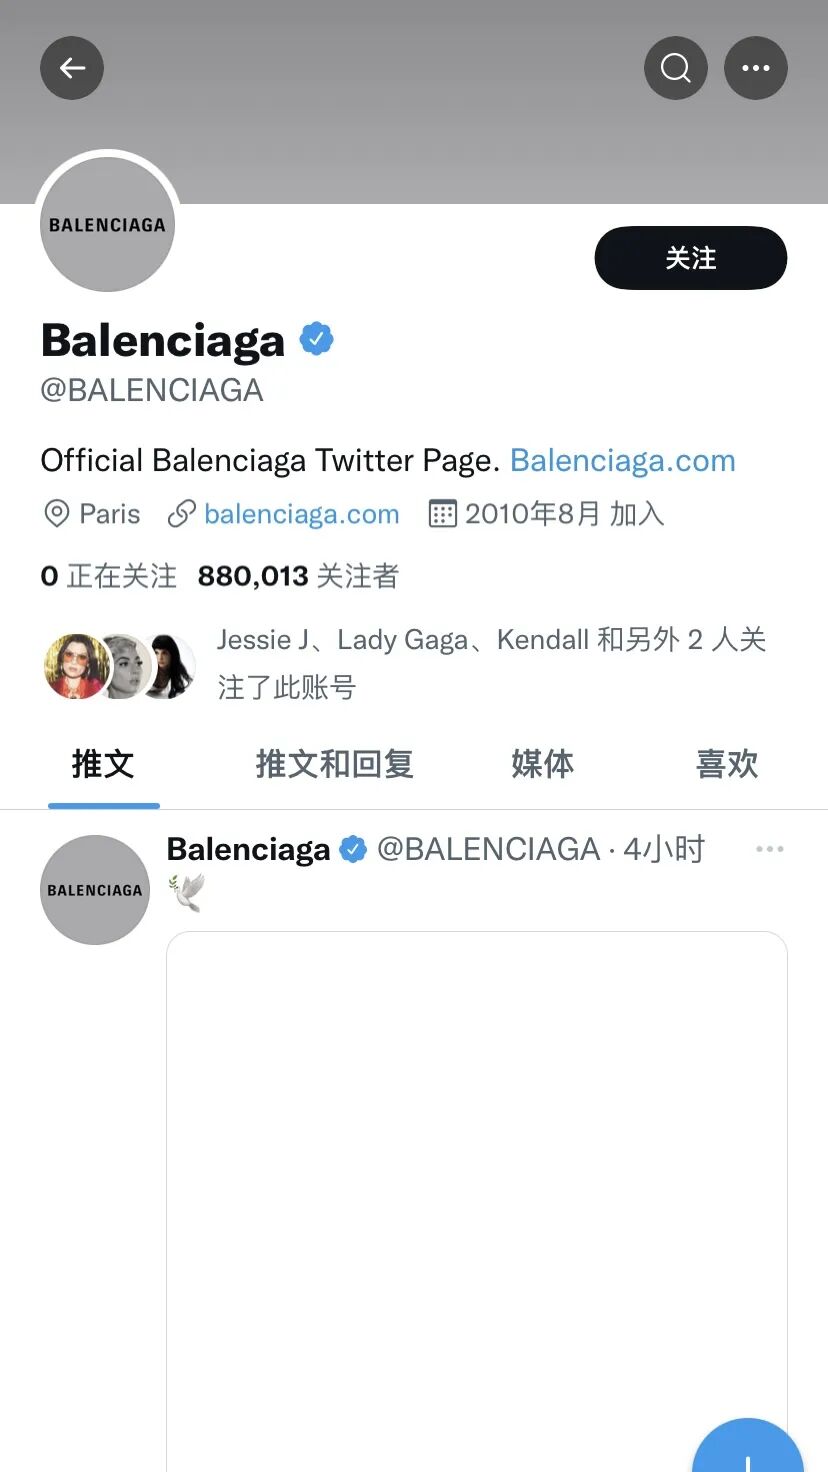Click the calendar join date icon

pyautogui.click(x=442, y=514)
